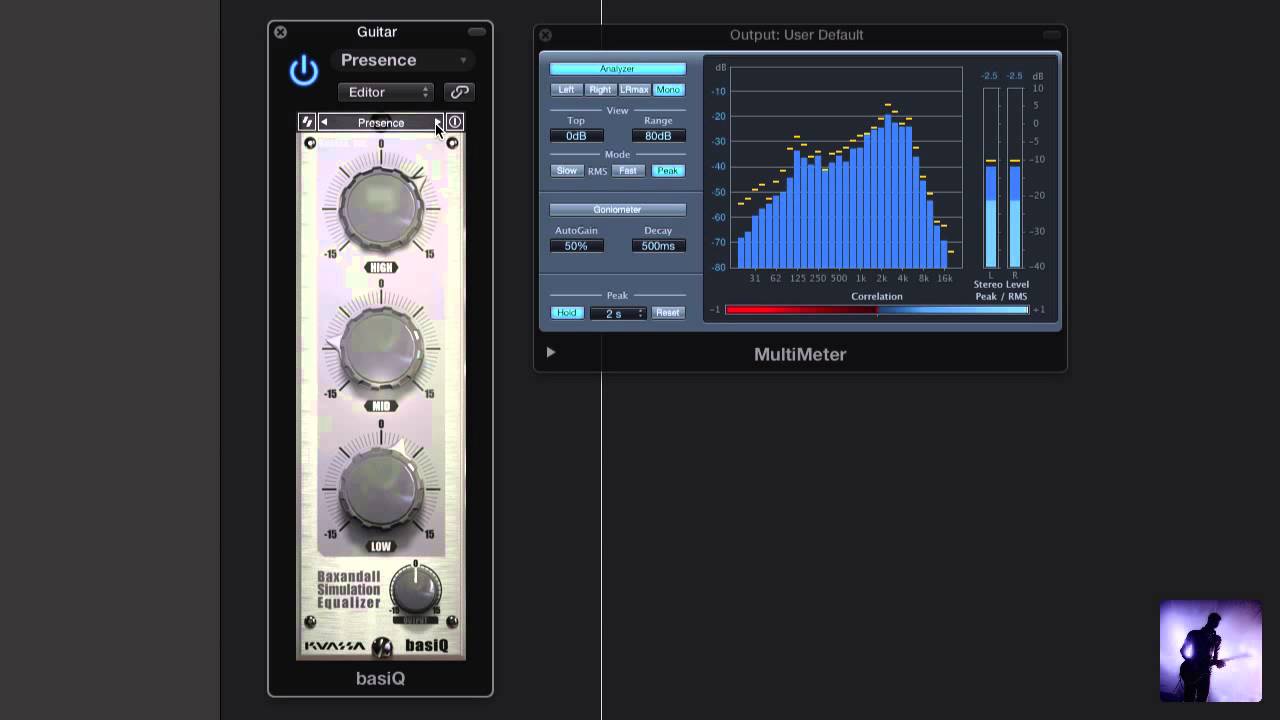Click the Range 80dB value field
1280x720 pixels.
tap(658, 136)
